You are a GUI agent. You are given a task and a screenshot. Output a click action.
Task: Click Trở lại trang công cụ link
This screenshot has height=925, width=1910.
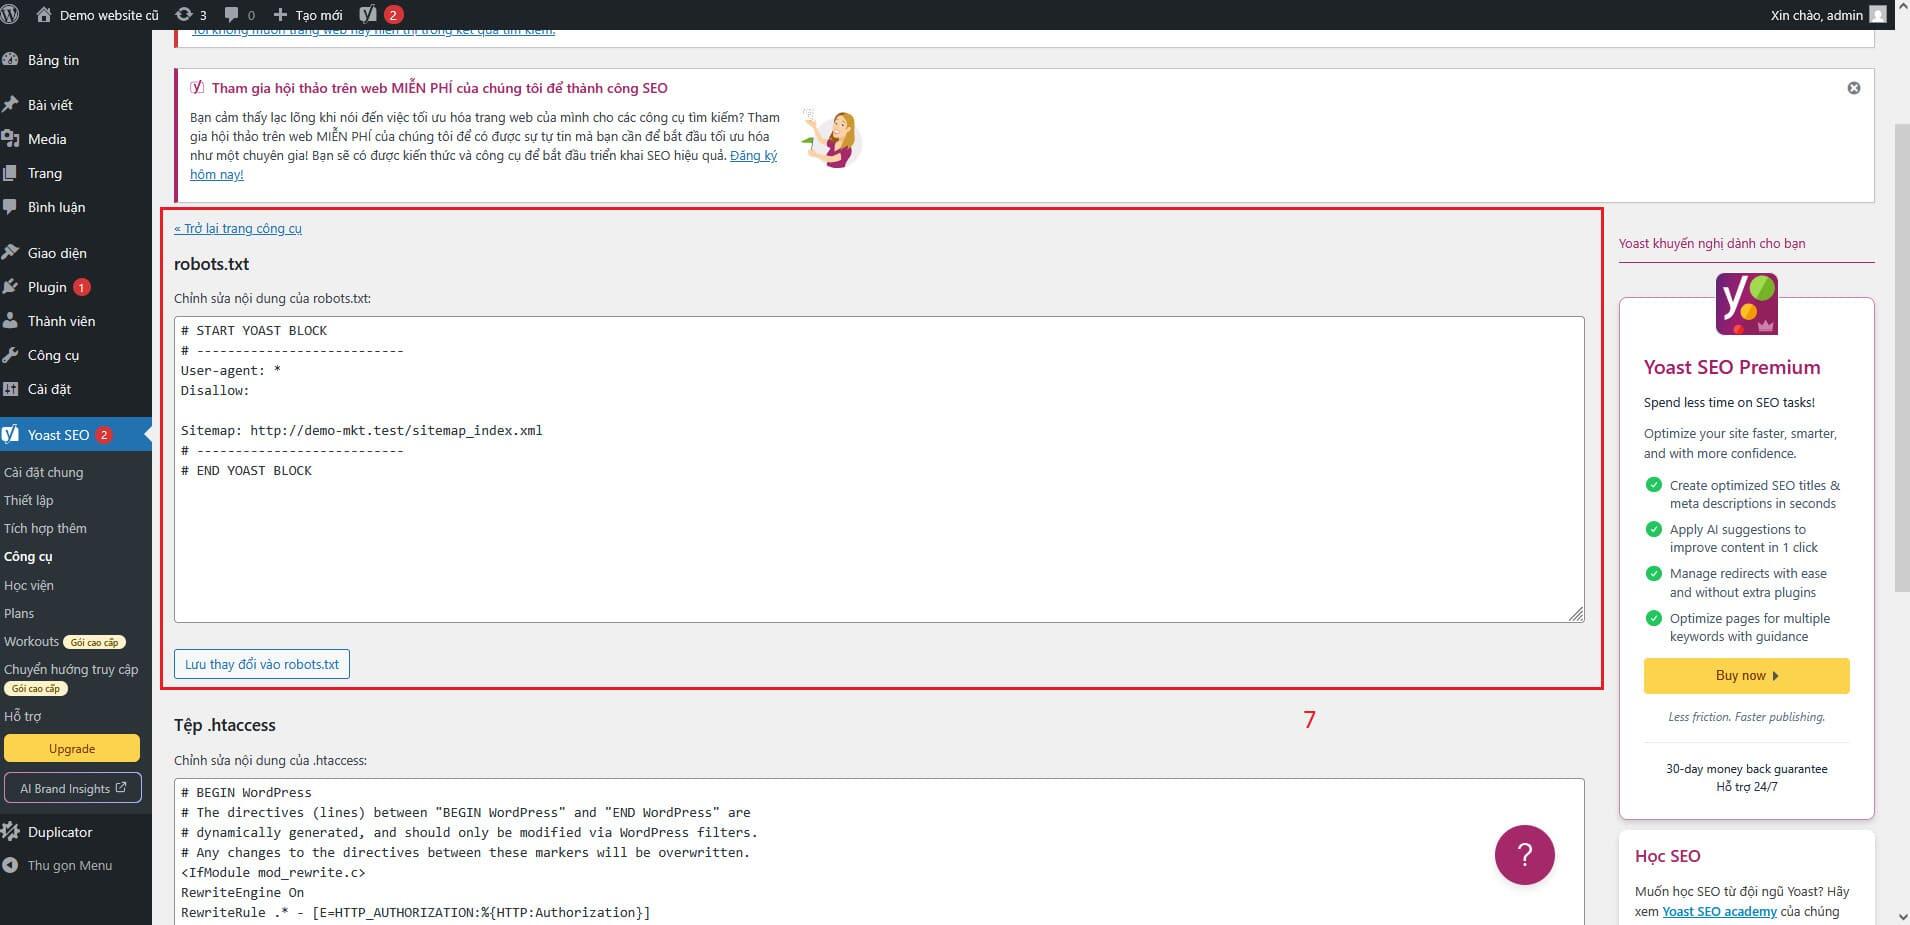click(x=238, y=228)
